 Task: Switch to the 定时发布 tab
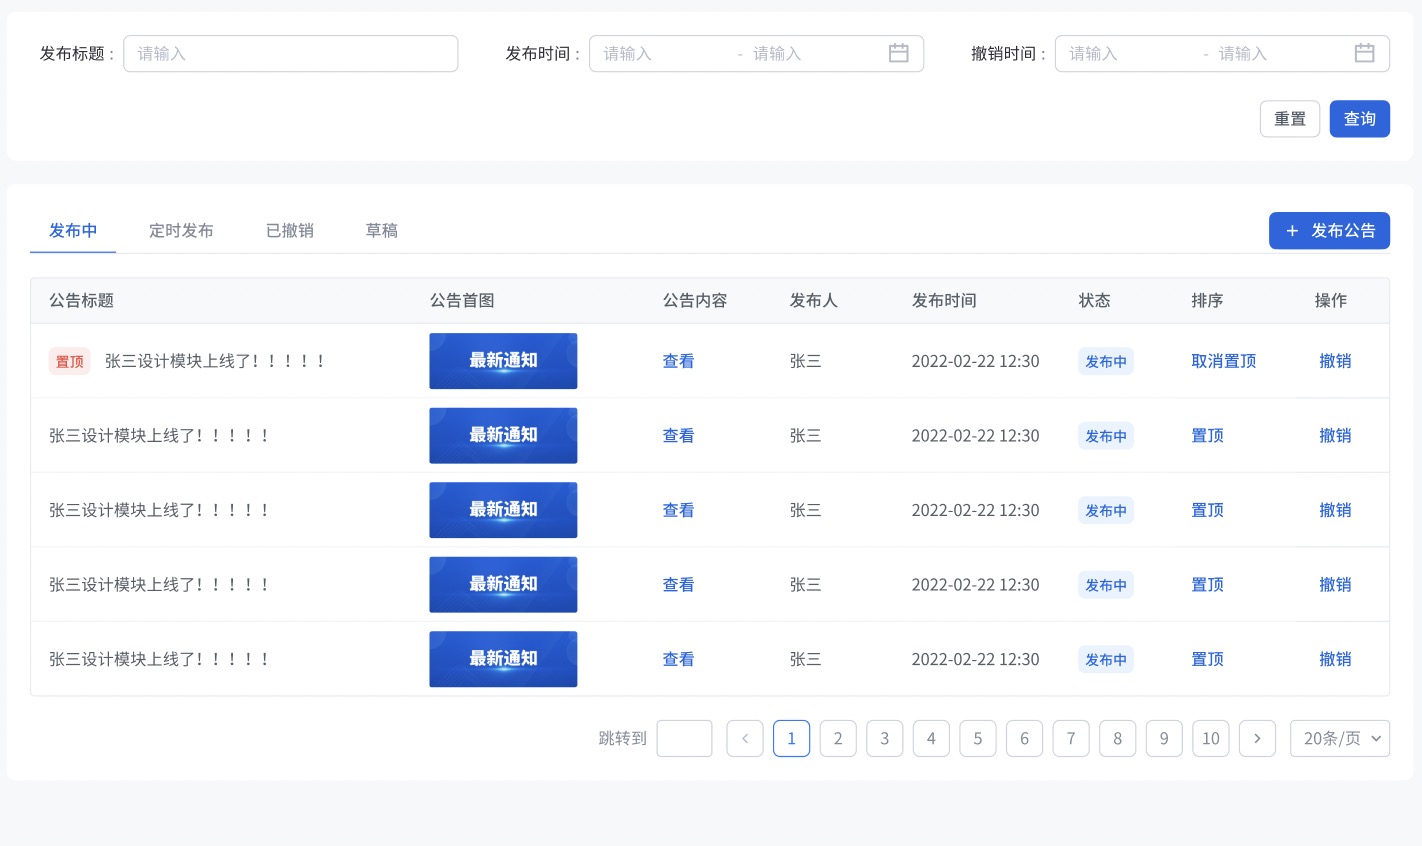coord(181,231)
